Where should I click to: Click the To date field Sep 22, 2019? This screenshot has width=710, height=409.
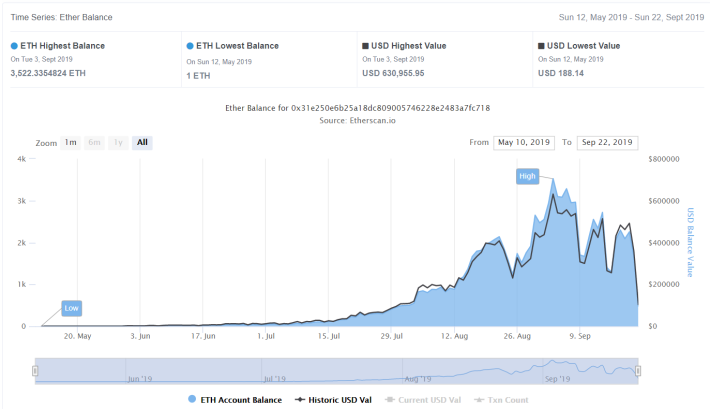click(608, 143)
